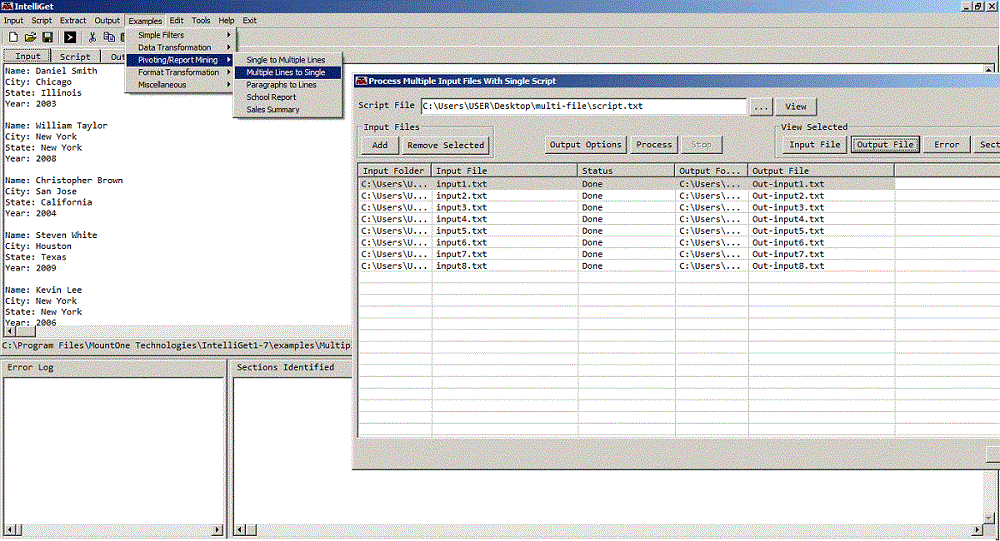Click the Remove Selected button

(446, 145)
